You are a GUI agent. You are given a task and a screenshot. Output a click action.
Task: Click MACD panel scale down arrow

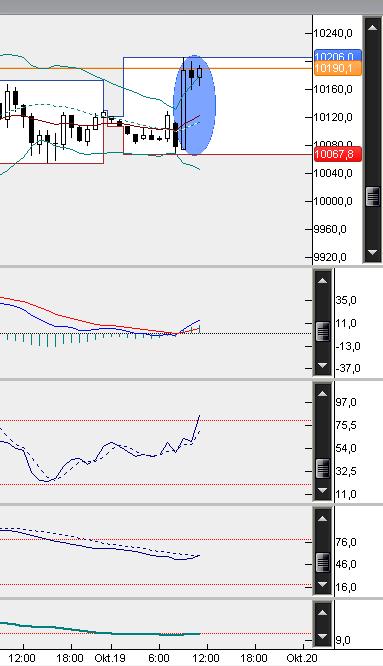(x=323, y=365)
